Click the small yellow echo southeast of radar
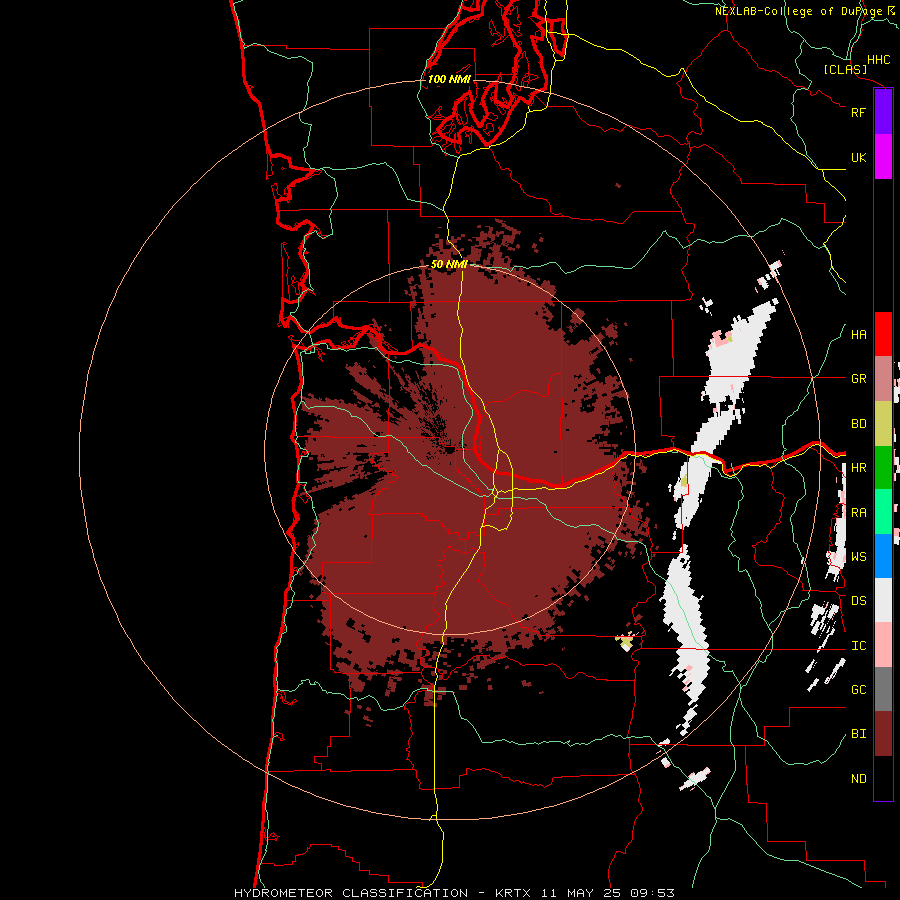This screenshot has height=900, width=900. [x=625, y=641]
